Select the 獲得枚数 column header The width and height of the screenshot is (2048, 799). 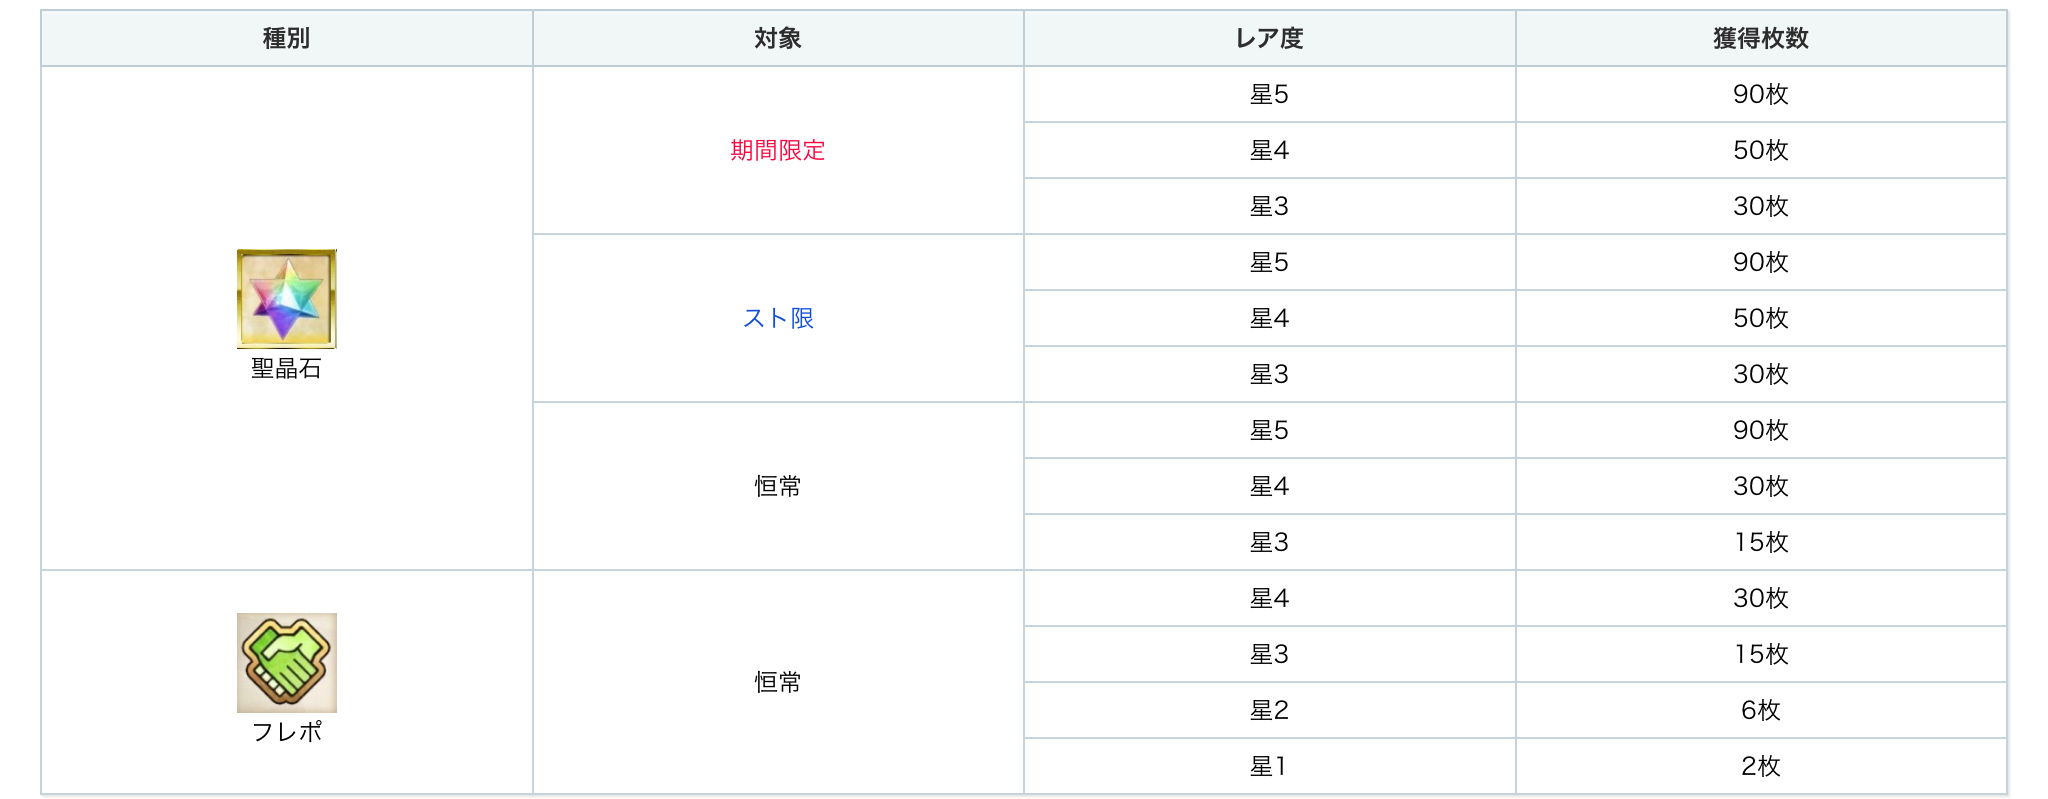pyautogui.click(x=1760, y=38)
